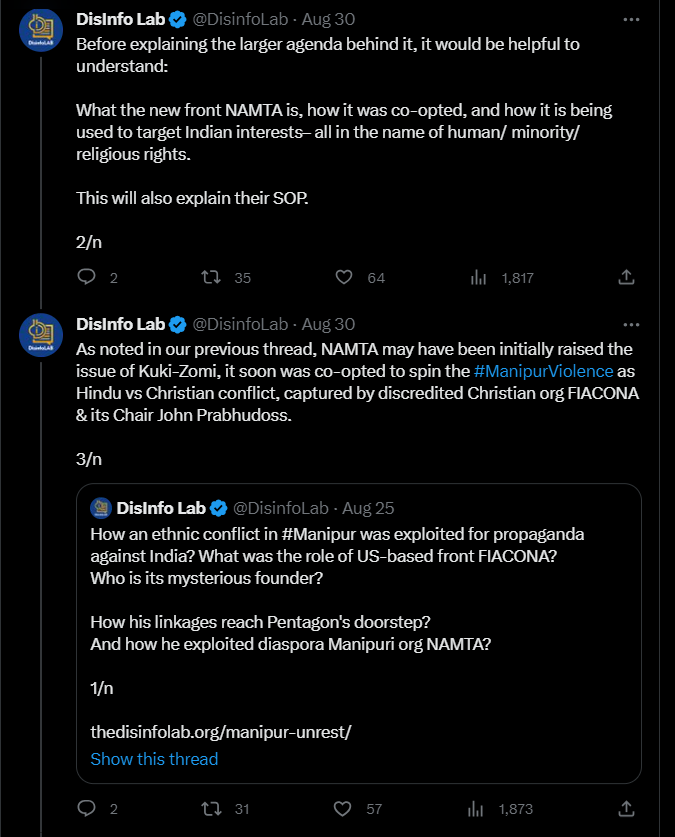675x837 pixels.
Task: Reply to the 3/n tweet
Action: 87,807
